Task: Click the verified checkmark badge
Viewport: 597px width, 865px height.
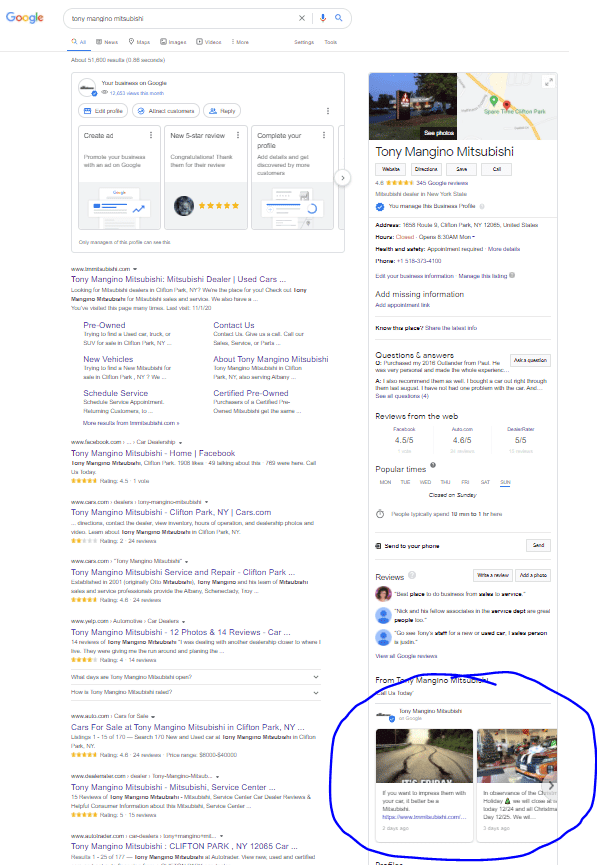Action: 380,207
